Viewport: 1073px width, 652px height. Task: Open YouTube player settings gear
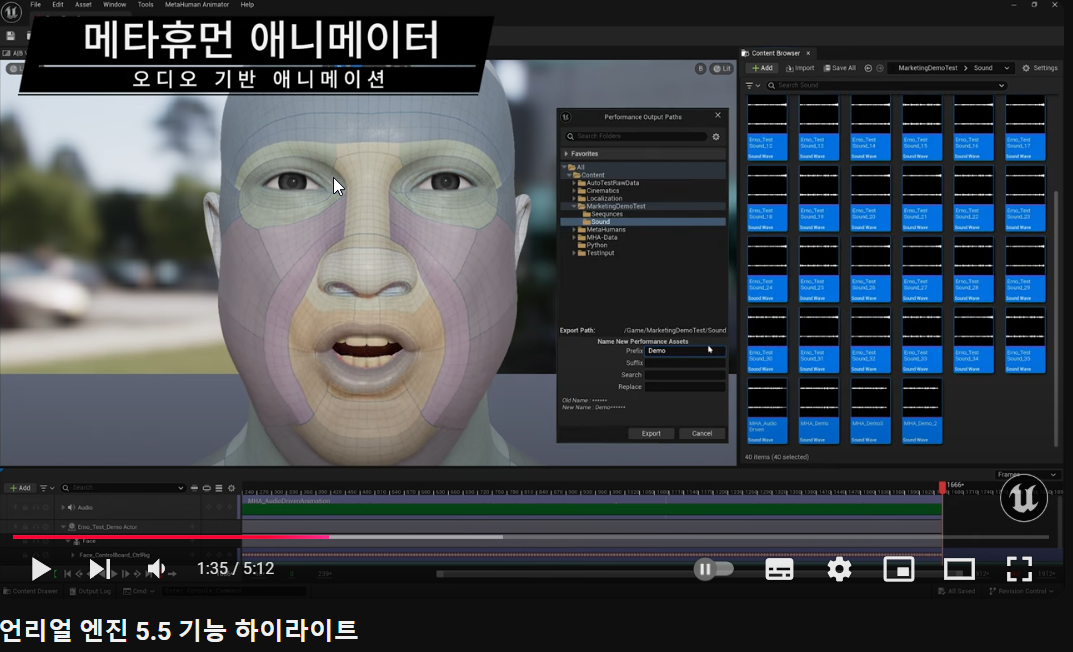click(x=839, y=569)
